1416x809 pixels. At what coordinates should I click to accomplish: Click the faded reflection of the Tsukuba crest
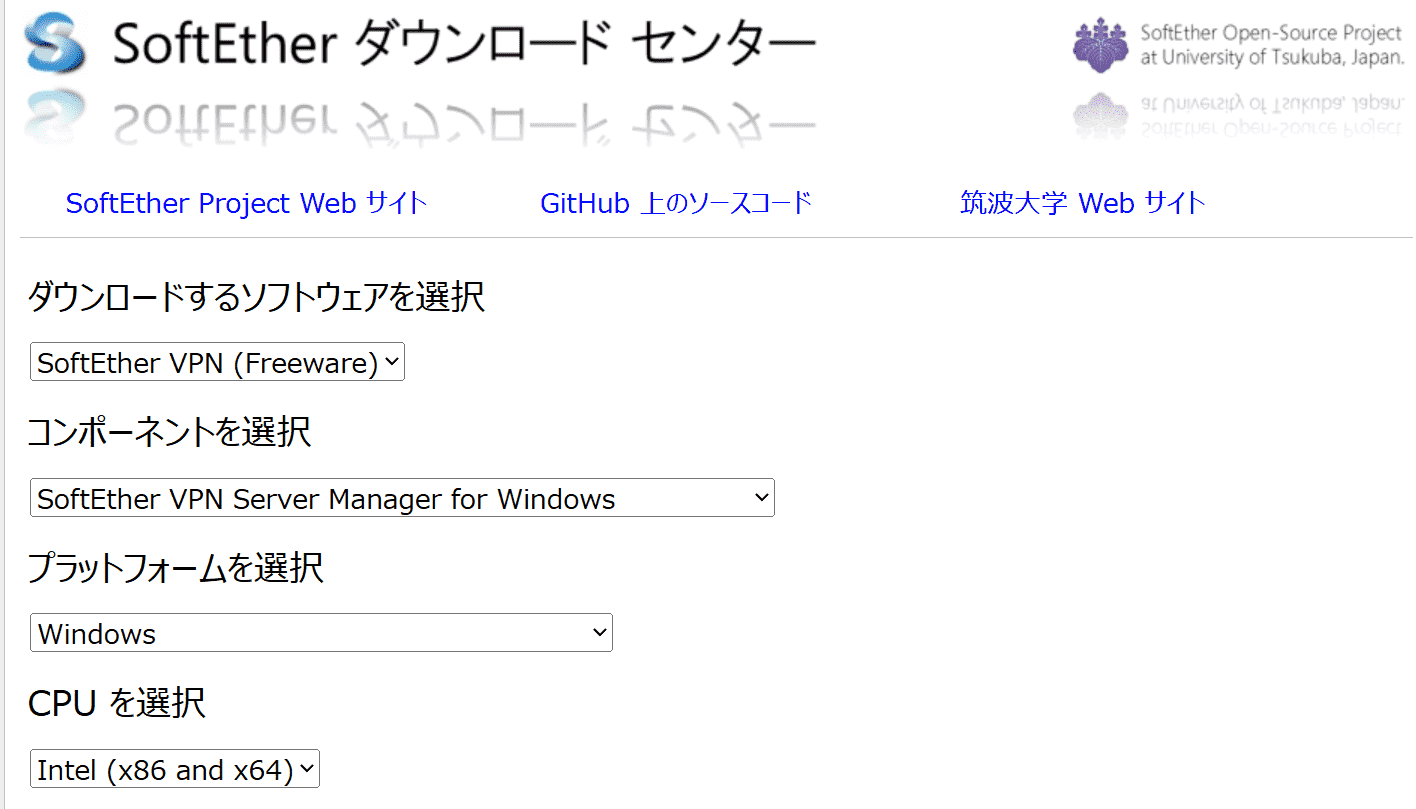pos(1100,114)
